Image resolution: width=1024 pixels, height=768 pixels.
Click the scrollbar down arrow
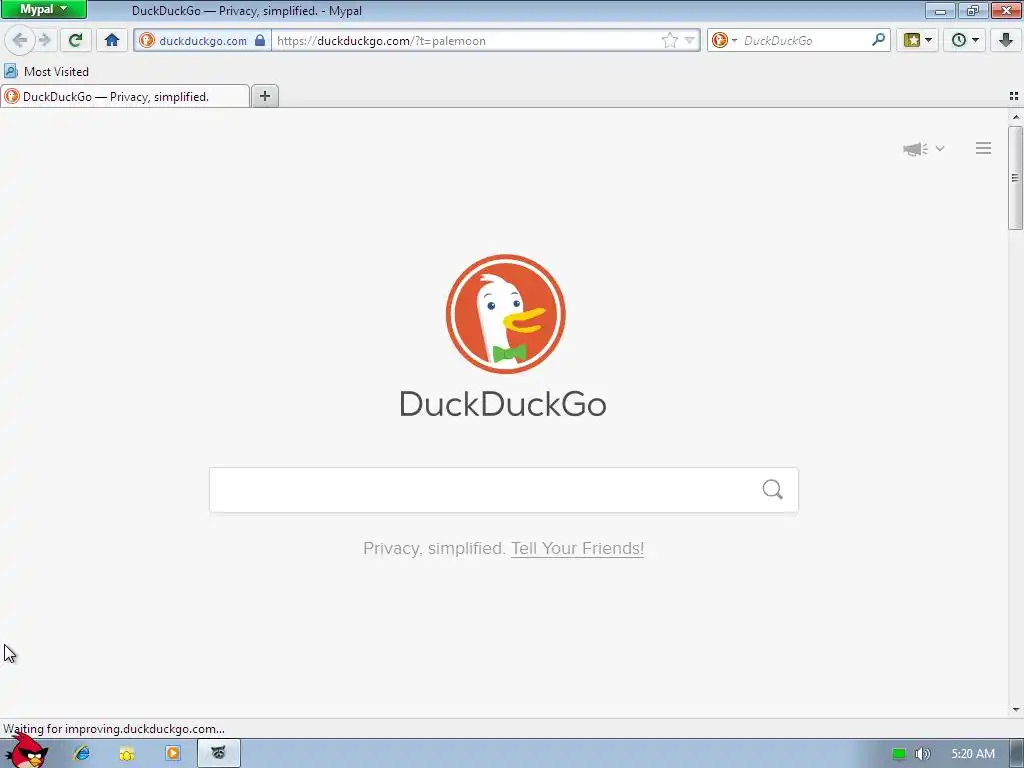(x=1015, y=710)
